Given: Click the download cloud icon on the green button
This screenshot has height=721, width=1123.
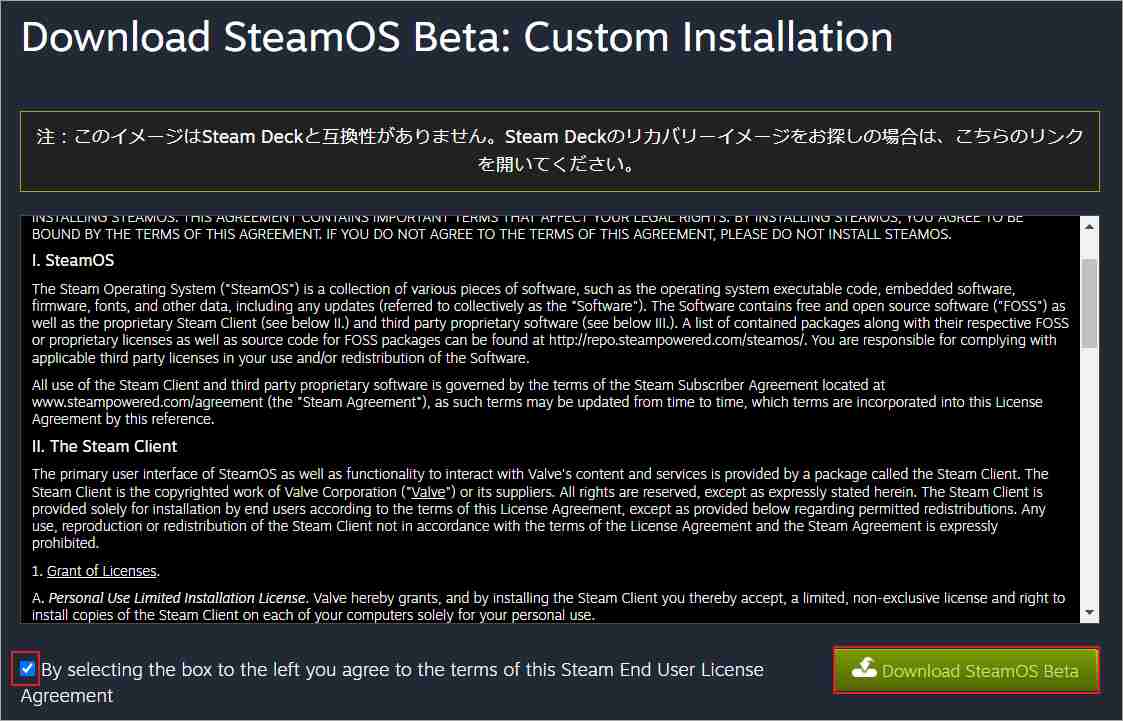Looking at the screenshot, I should [864, 670].
